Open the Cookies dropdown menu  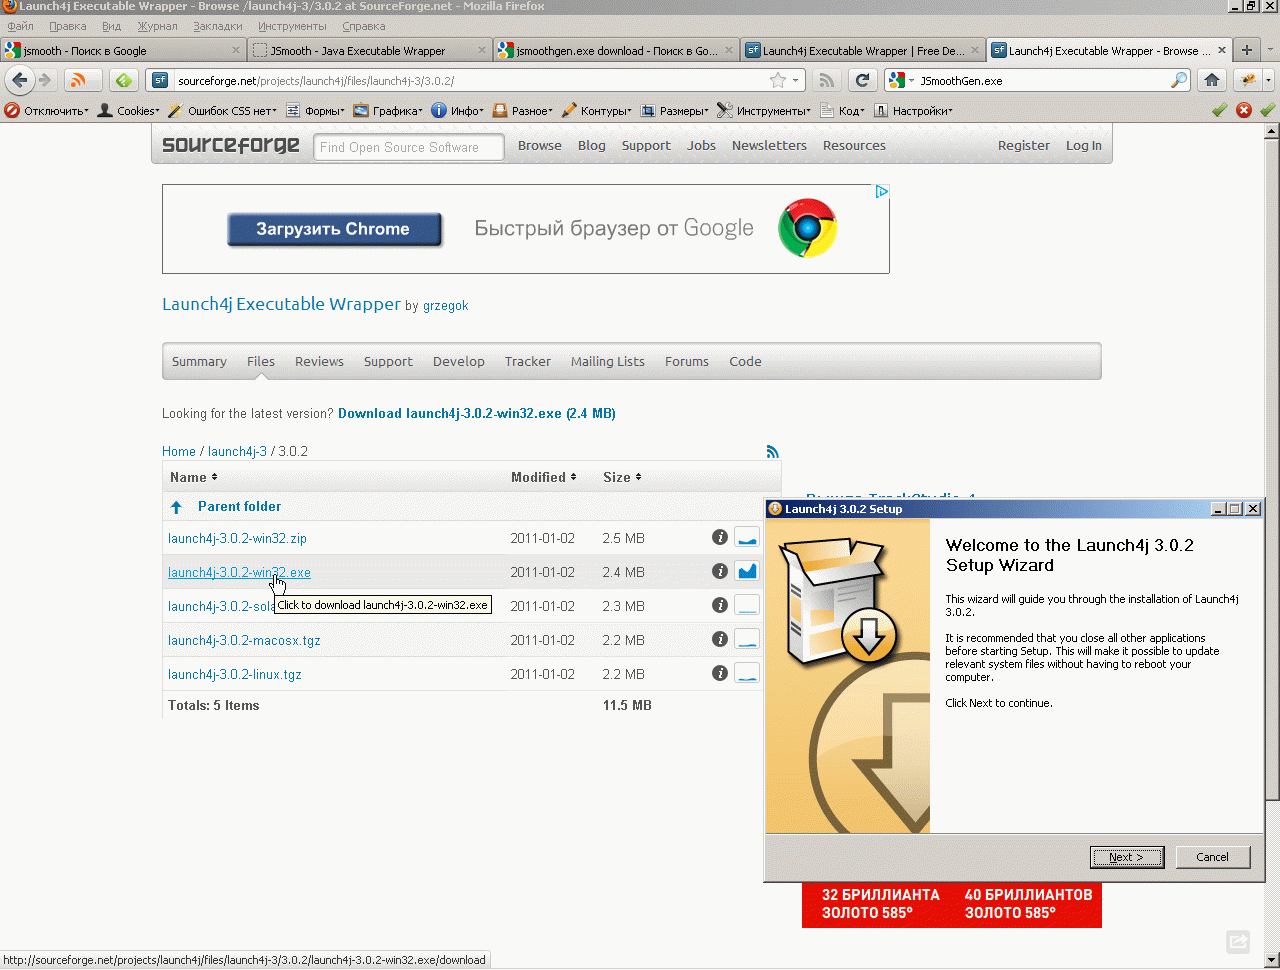(x=128, y=111)
